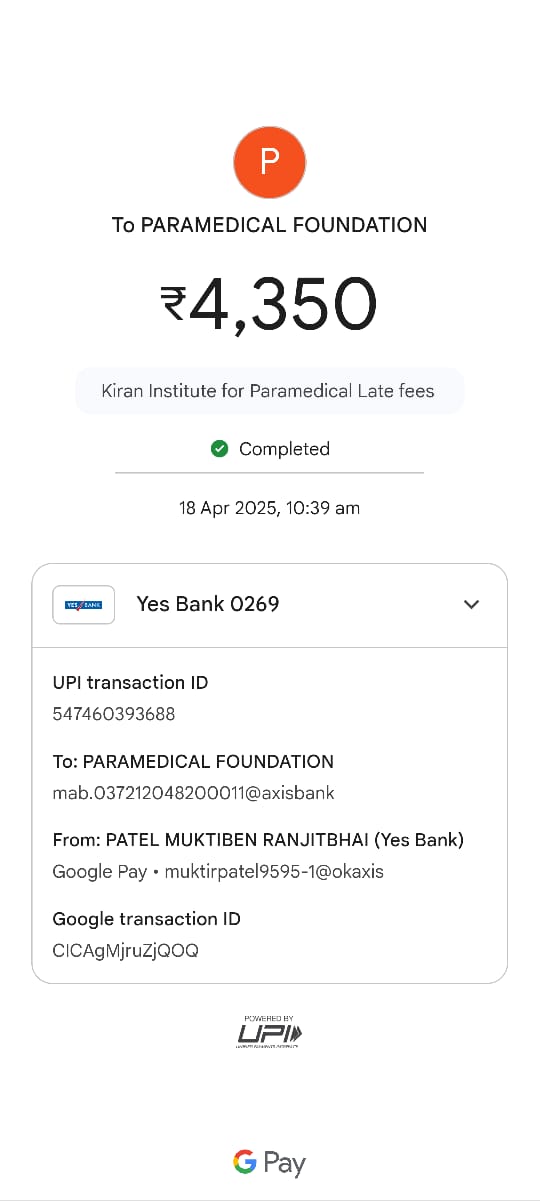Tap the Google Pay logo at bottom
The image size is (540, 1201).
[x=269, y=1163]
